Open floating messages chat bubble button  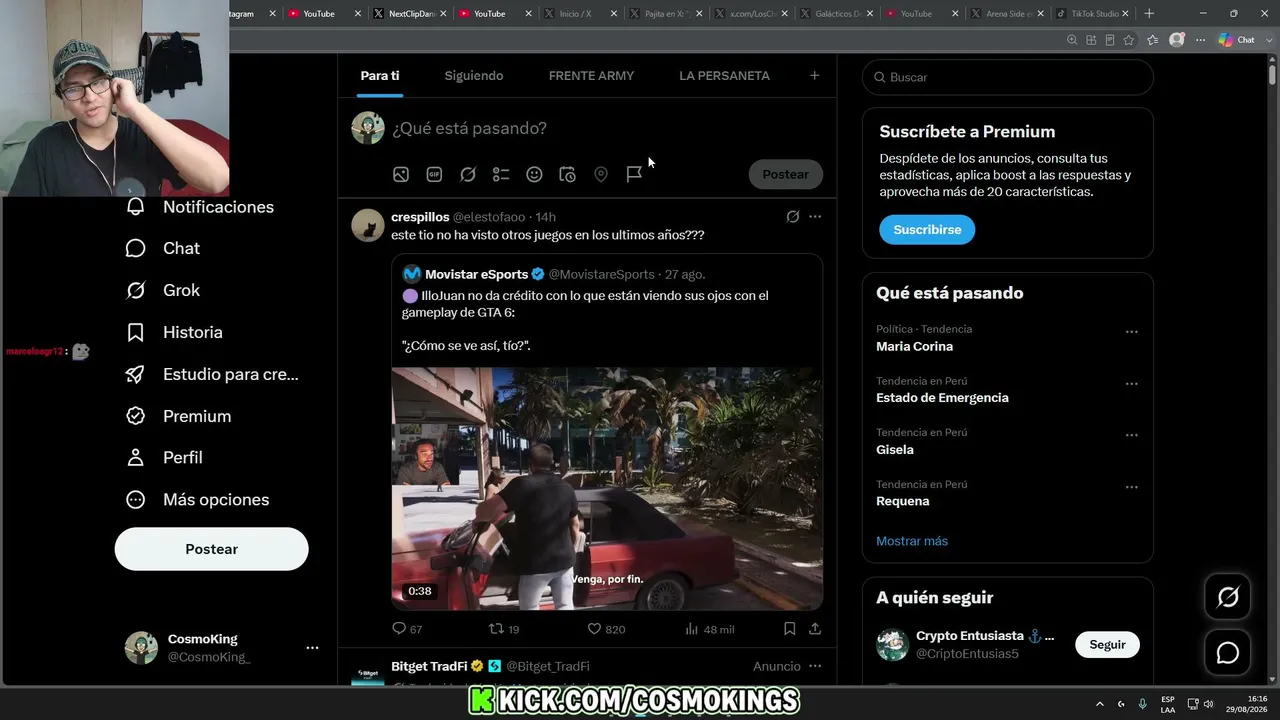pyautogui.click(x=1227, y=653)
